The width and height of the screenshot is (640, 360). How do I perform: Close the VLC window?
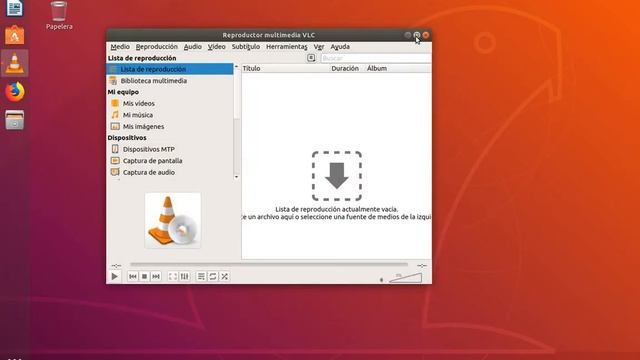426,35
